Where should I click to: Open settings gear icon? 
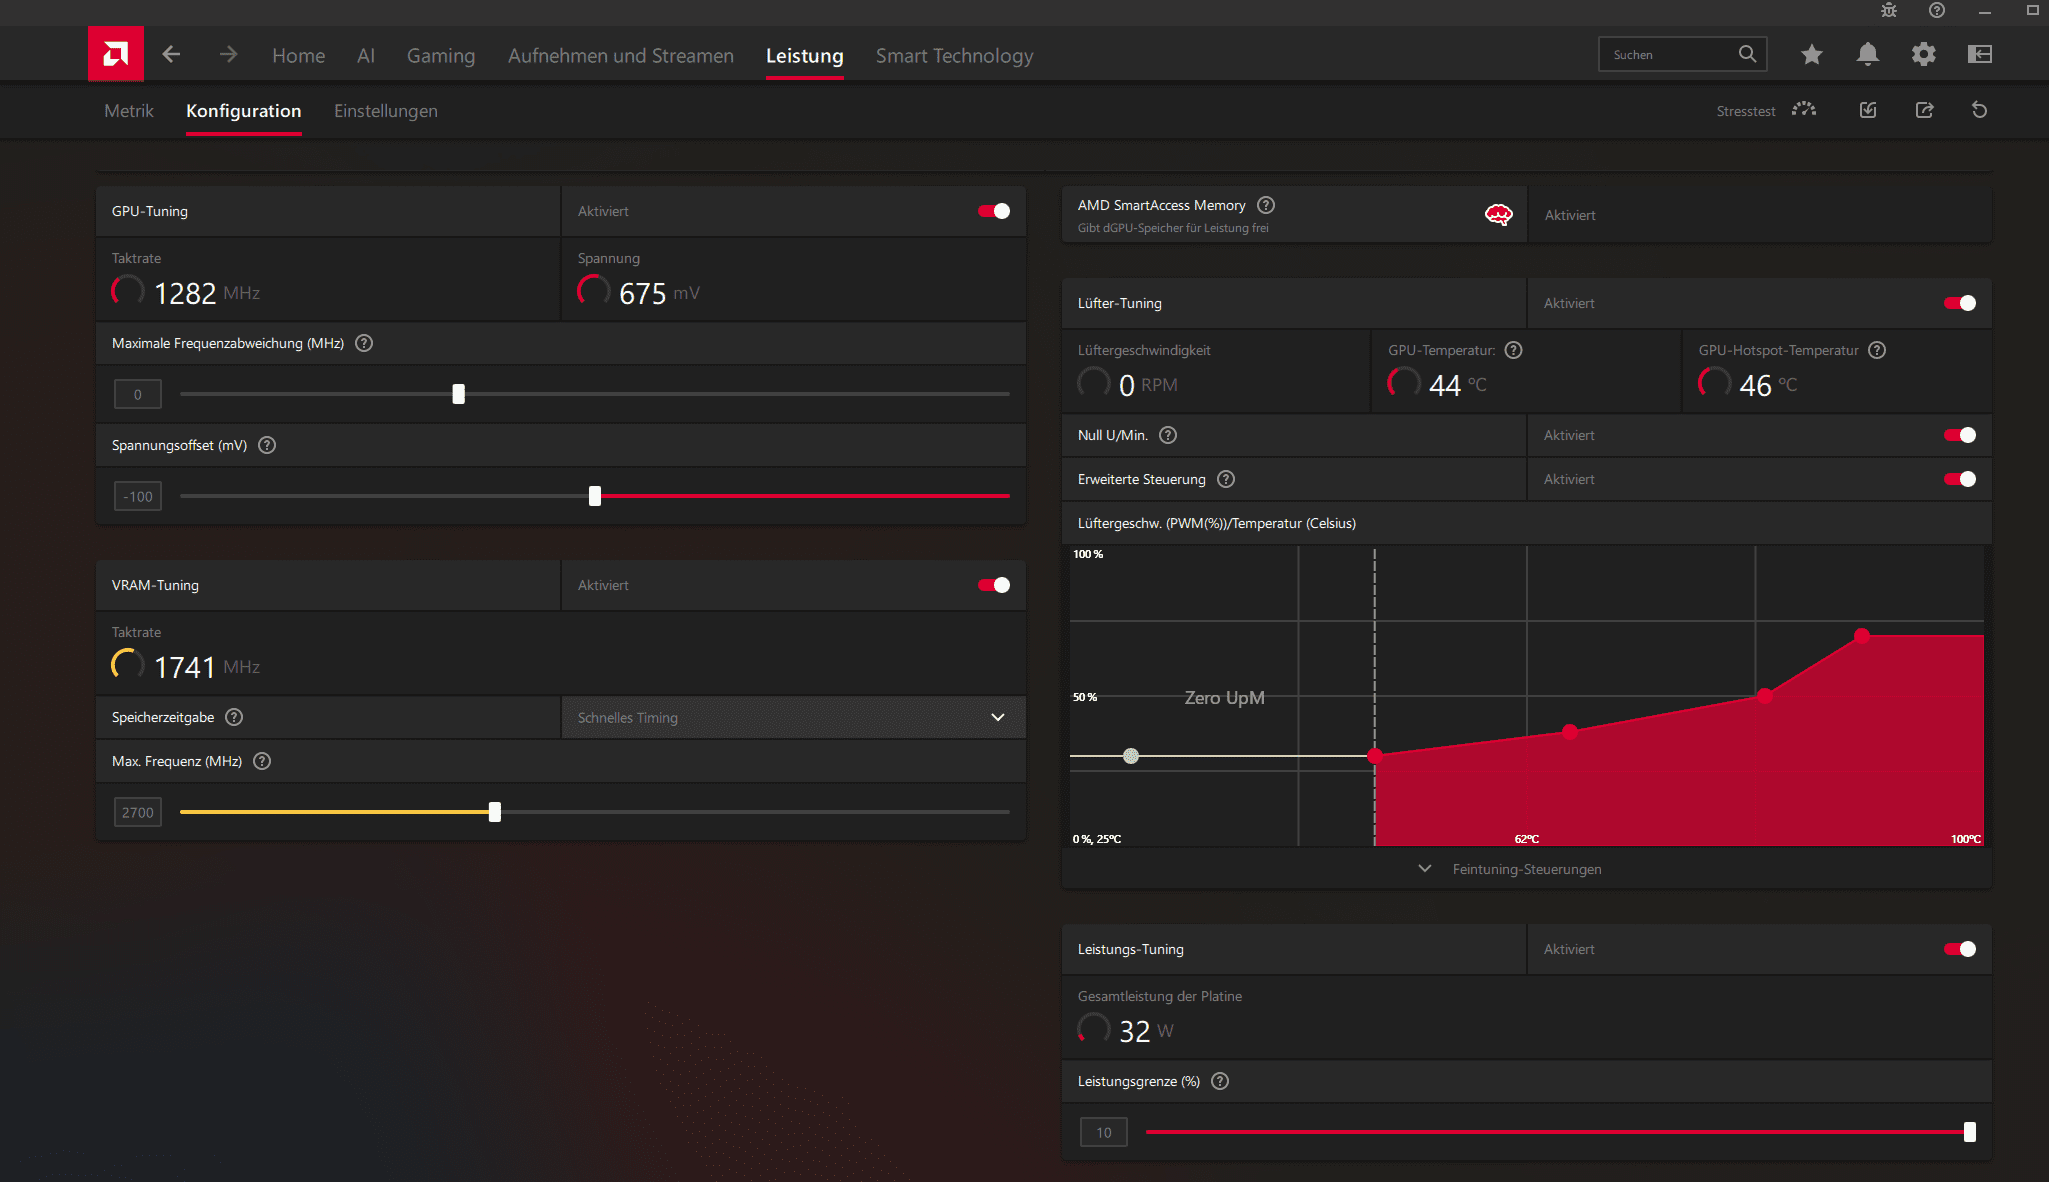[1923, 55]
